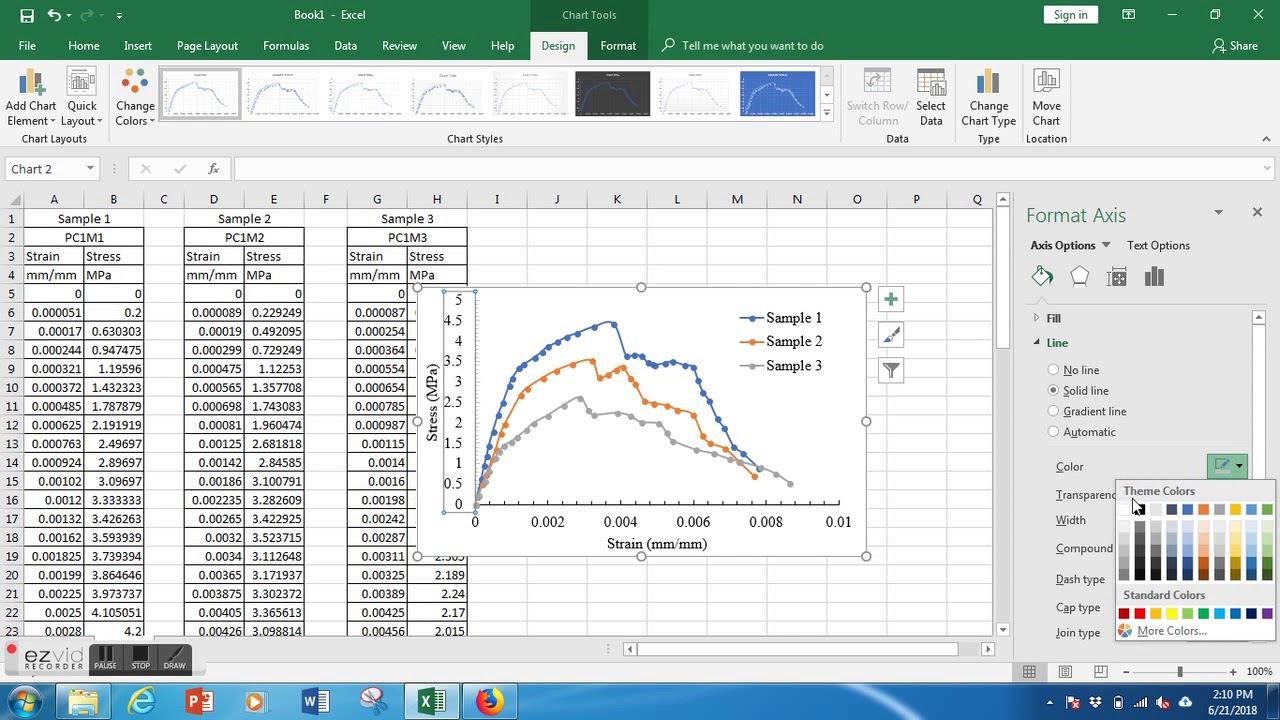The image size is (1280, 720).
Task: Click the Sign in button
Action: coord(1070,15)
